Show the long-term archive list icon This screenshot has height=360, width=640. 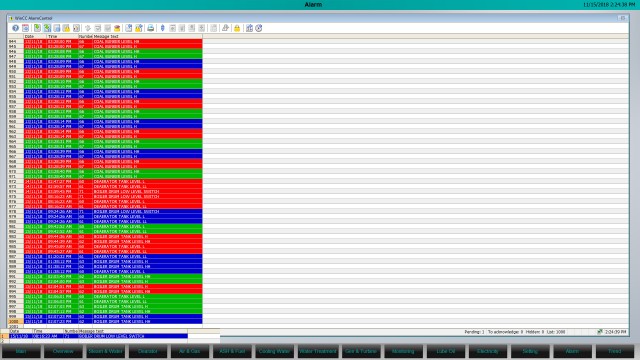(x=57, y=28)
